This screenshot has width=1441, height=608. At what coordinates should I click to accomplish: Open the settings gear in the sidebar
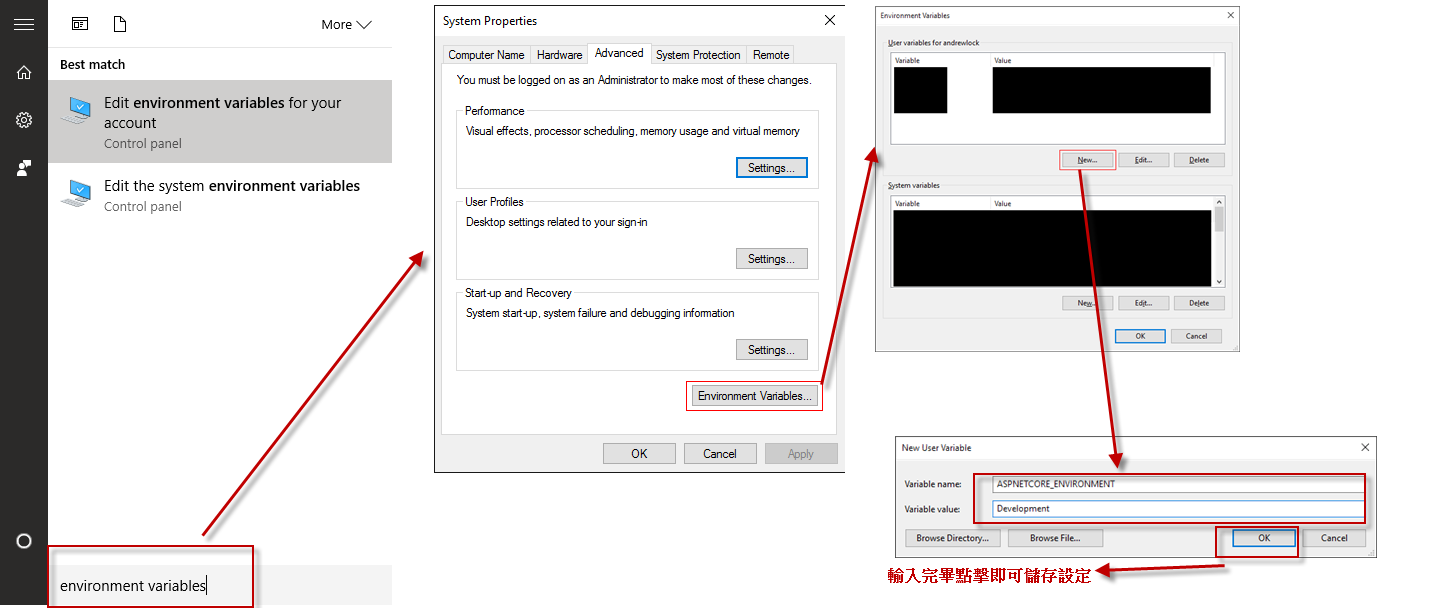pos(24,120)
